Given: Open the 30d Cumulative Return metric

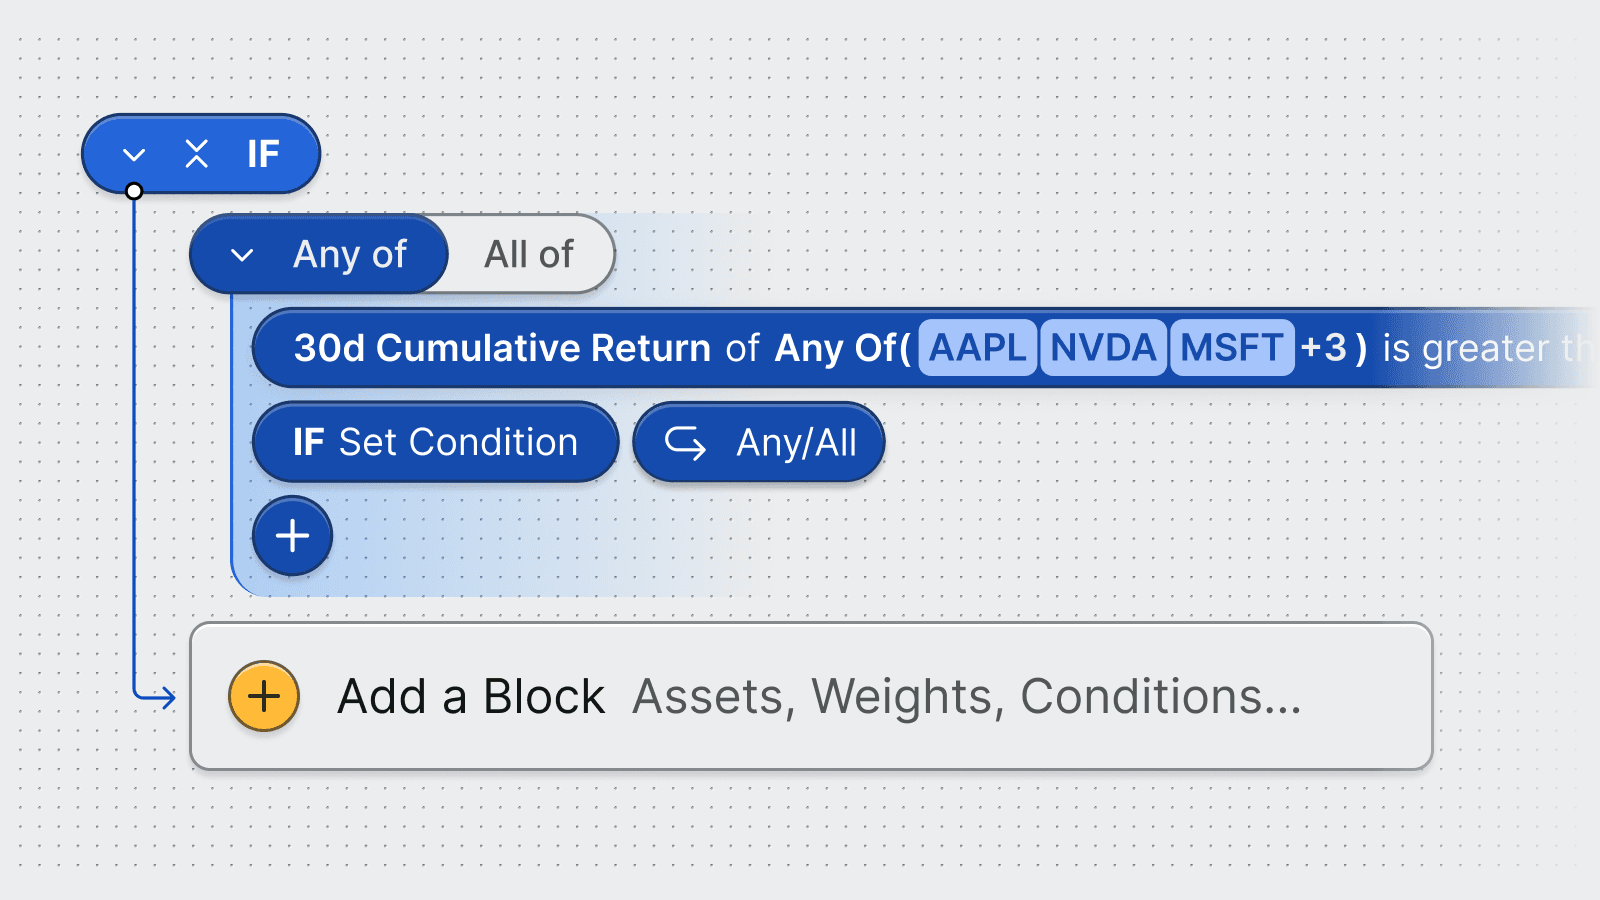Looking at the screenshot, I should click(x=502, y=348).
